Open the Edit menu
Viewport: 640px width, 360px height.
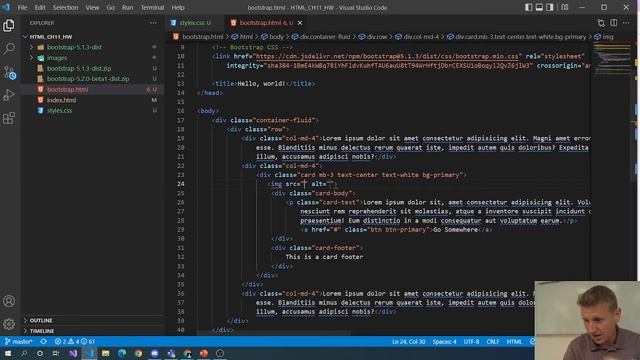coord(40,7)
